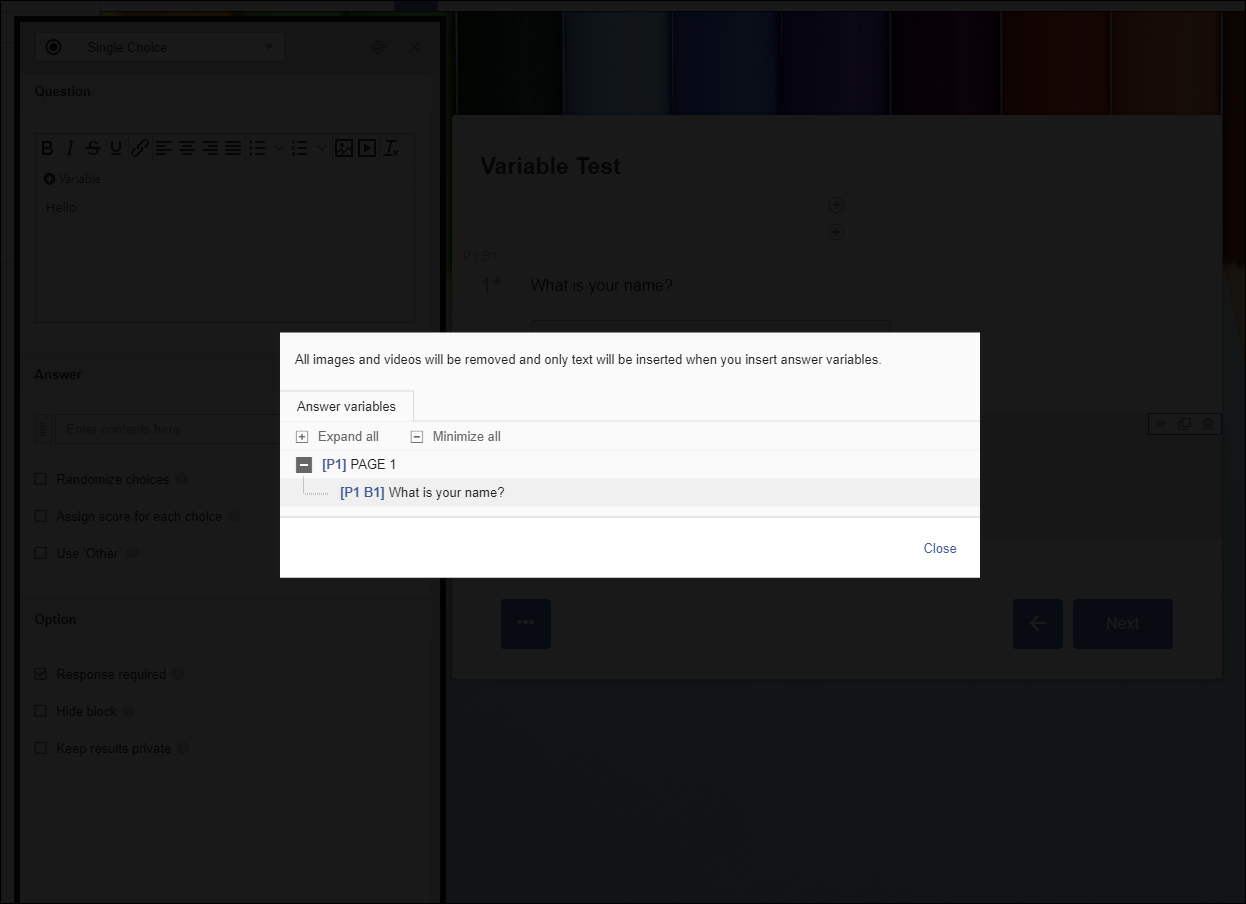1246x904 pixels.
Task: Open help for Randomize choices
Action: (x=181, y=479)
